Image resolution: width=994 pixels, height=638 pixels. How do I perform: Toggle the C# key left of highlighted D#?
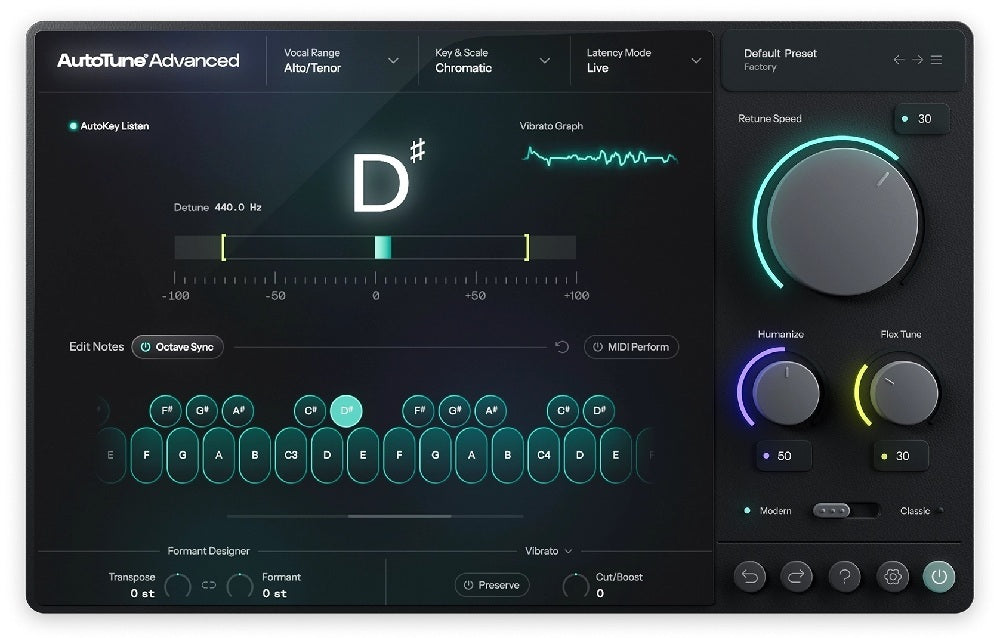310,410
